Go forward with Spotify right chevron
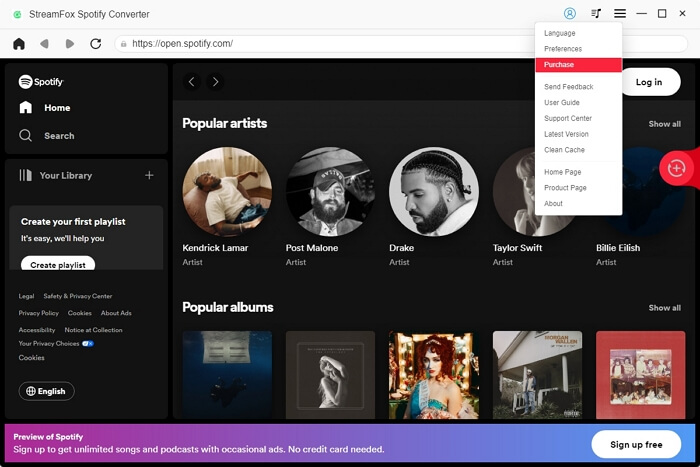This screenshot has width=700, height=467. [216, 82]
